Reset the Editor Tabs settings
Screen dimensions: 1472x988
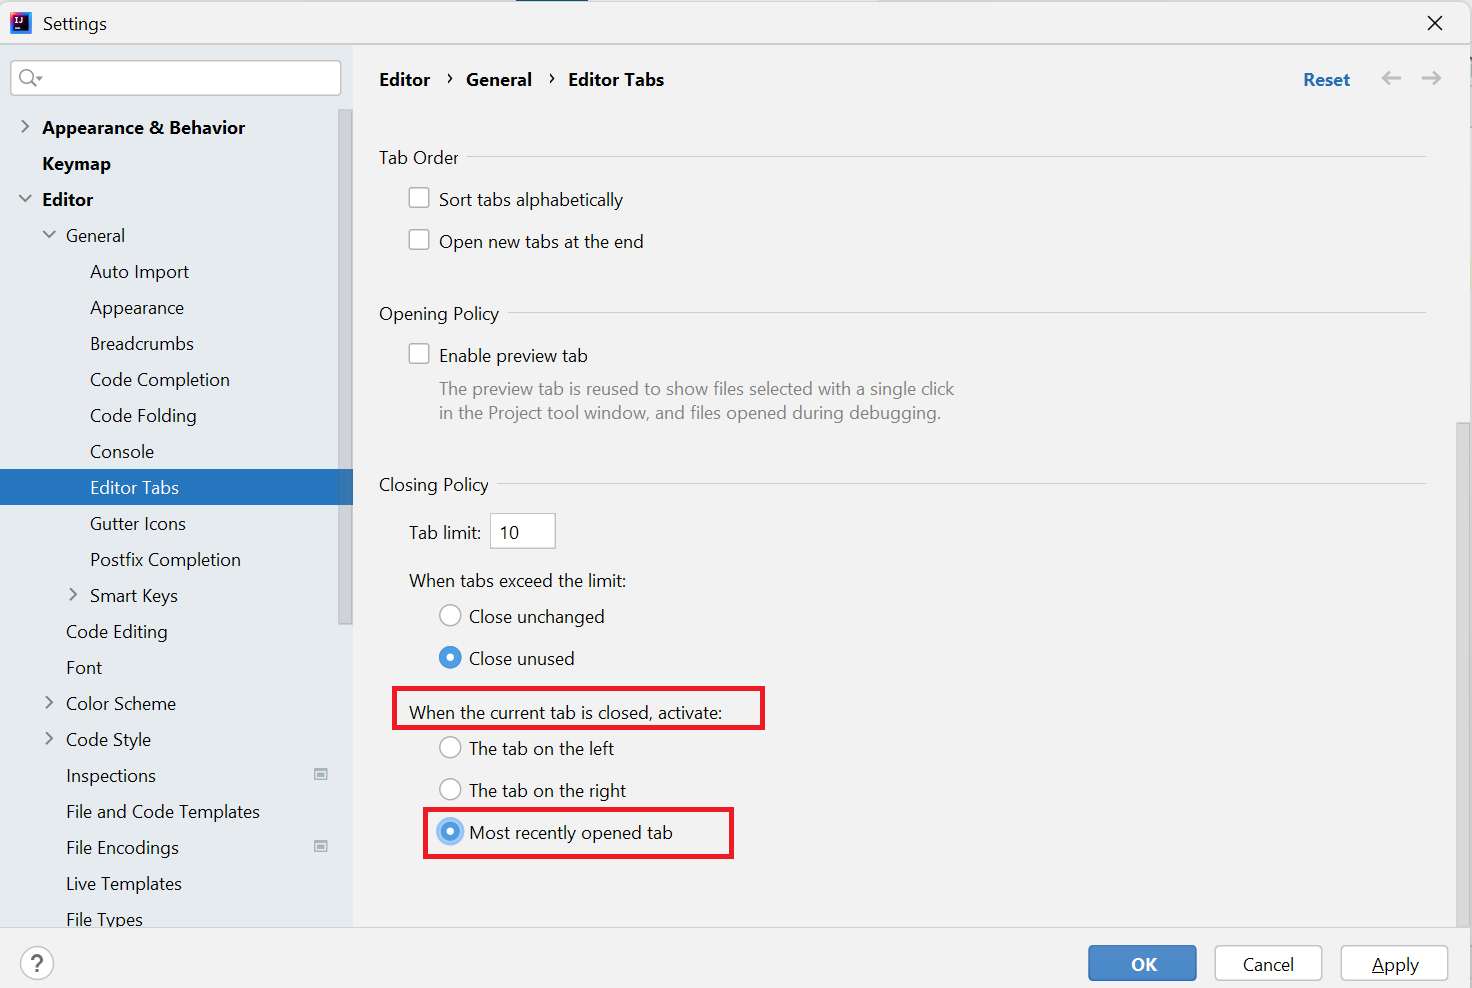1326,79
